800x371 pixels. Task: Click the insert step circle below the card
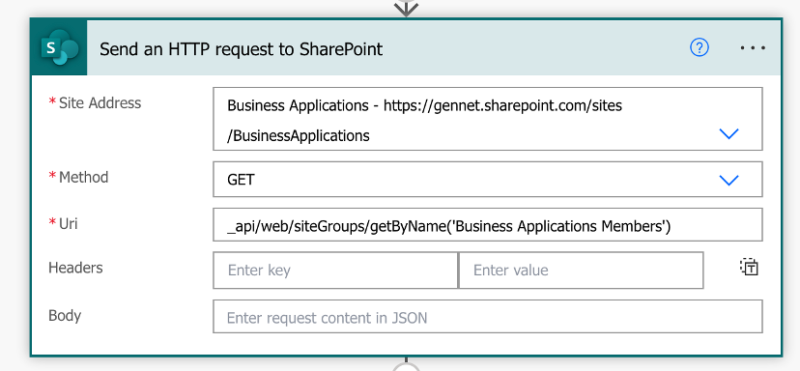(x=406, y=367)
